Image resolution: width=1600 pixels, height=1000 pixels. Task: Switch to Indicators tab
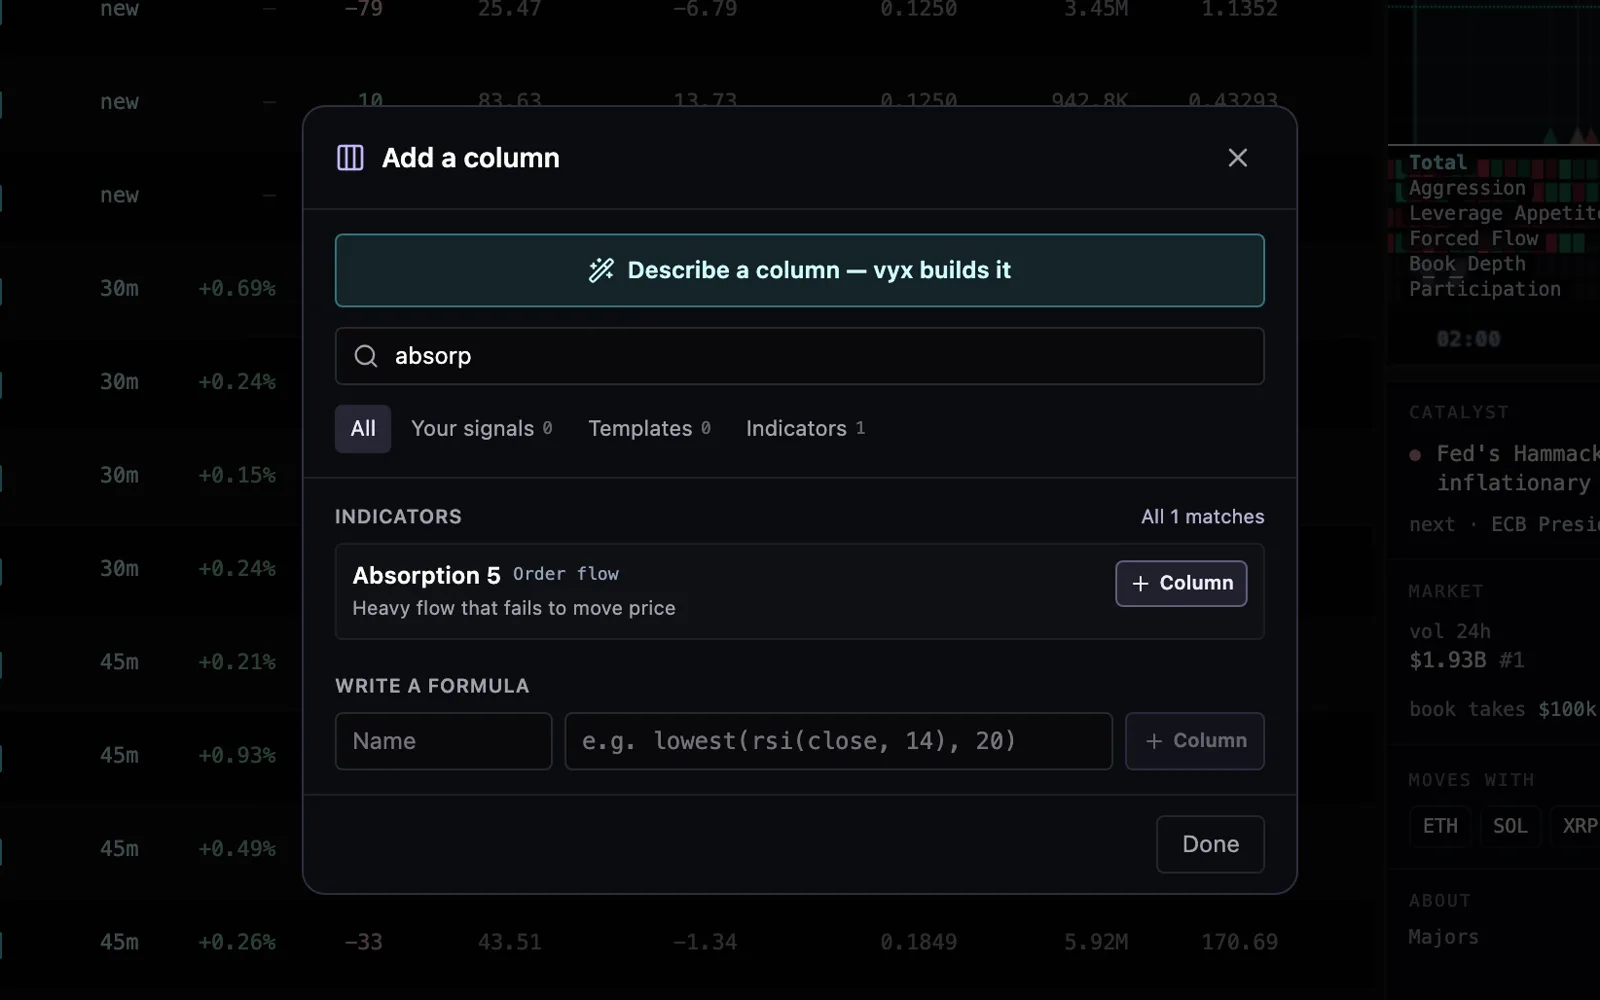805,429
